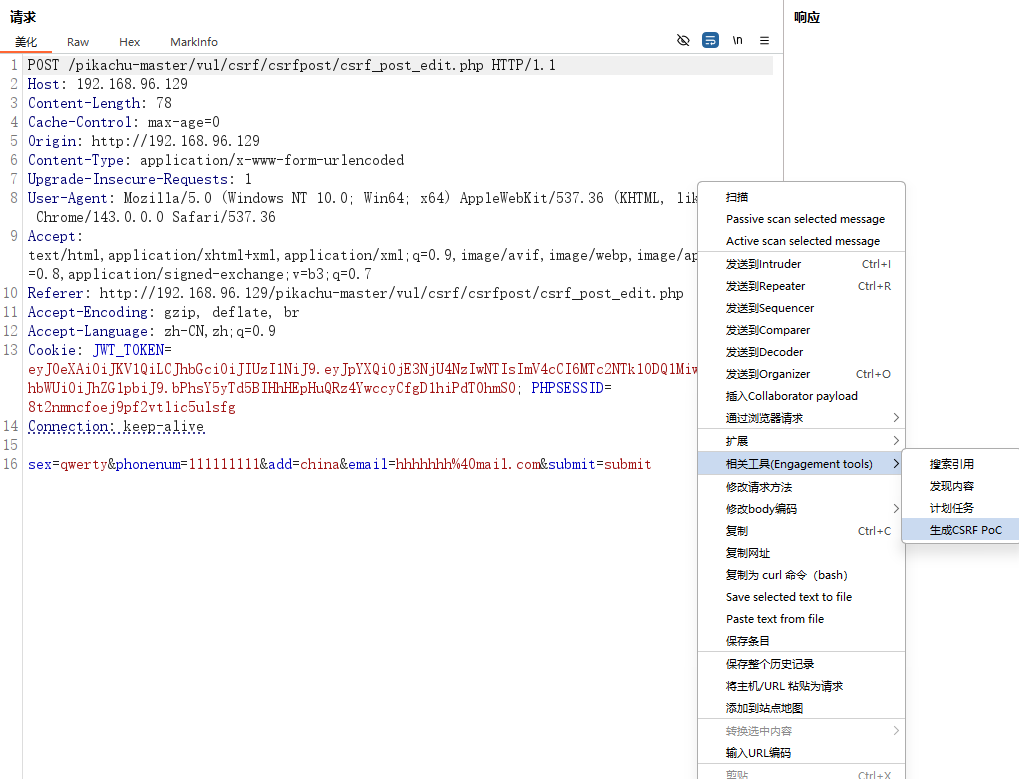Click the Accept-Encoding header line
The height and width of the screenshot is (779, 1019).
163,312
